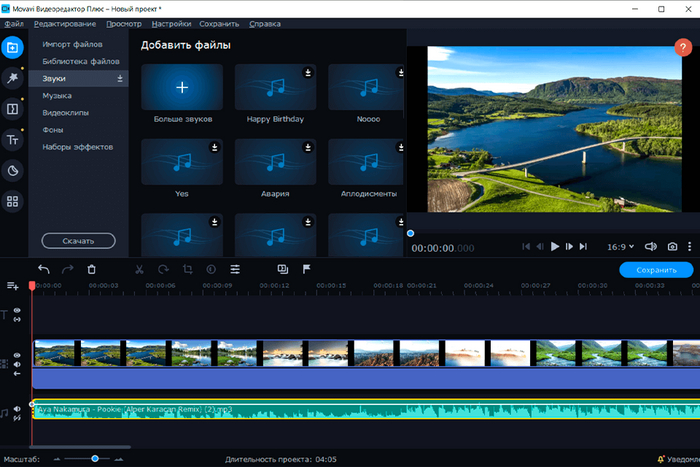Screen dimensions: 700x467
Task: Open the 16:9 aspect ratio dropdown
Action: click(x=622, y=246)
